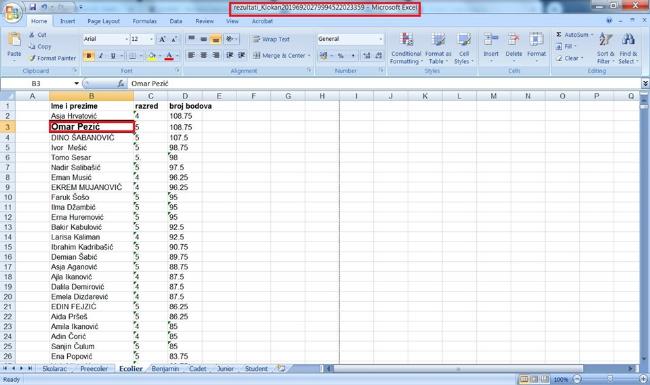Switch to Data tab
Image resolution: width=650 pixels, height=385 pixels.
[176, 21]
